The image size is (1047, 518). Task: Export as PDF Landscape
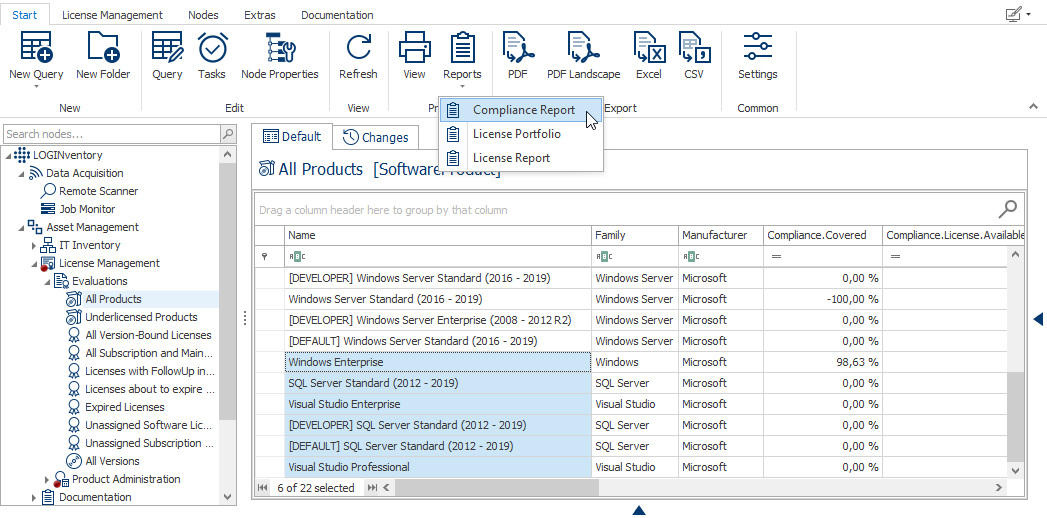(584, 48)
